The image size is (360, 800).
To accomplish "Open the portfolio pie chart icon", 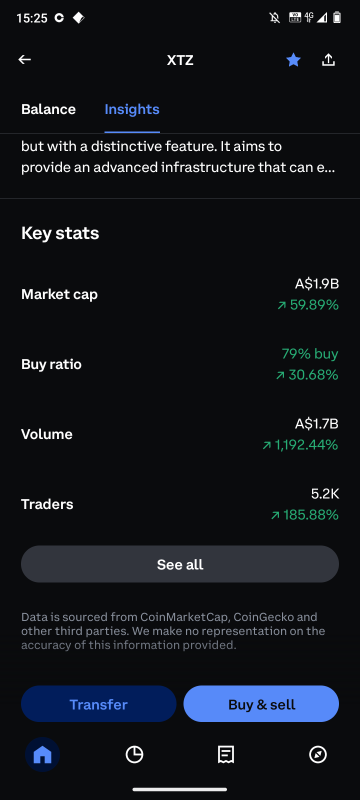I will click(x=134, y=755).
